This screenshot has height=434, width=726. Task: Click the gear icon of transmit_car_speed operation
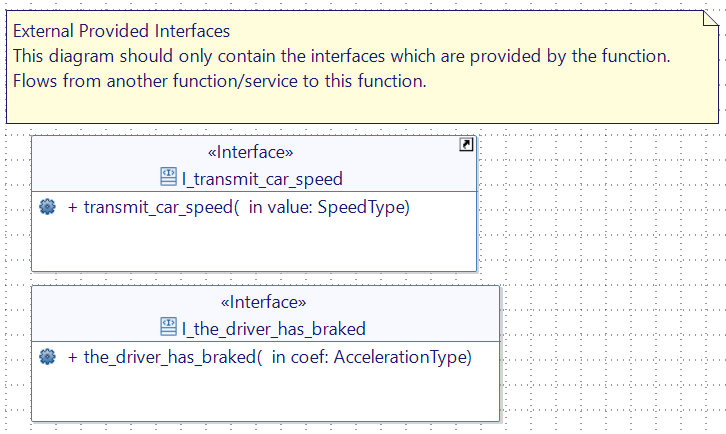tap(47, 207)
